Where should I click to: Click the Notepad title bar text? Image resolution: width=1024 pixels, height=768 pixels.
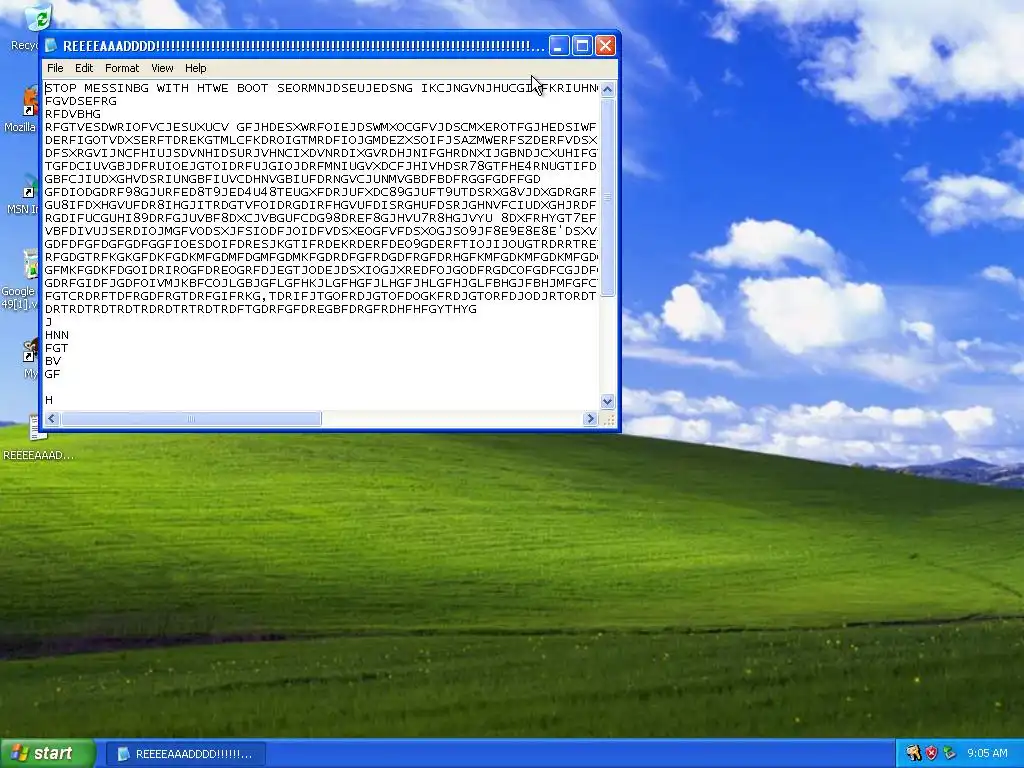tap(304, 46)
